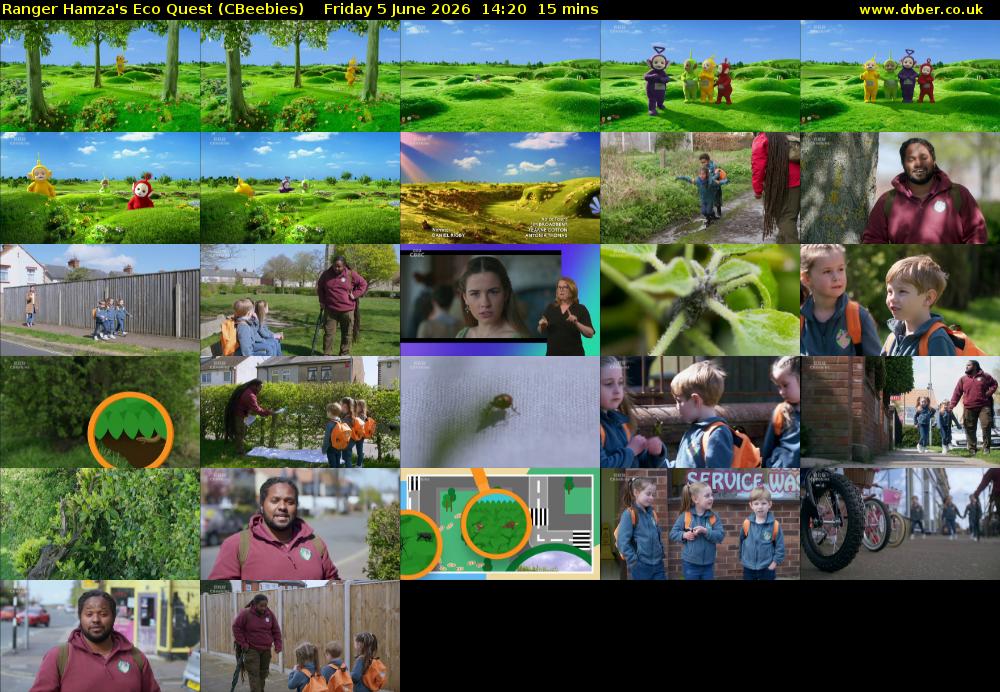Screen dimensions: 1000x692
Task: Click the 14:20 start time text
Action: point(504,10)
